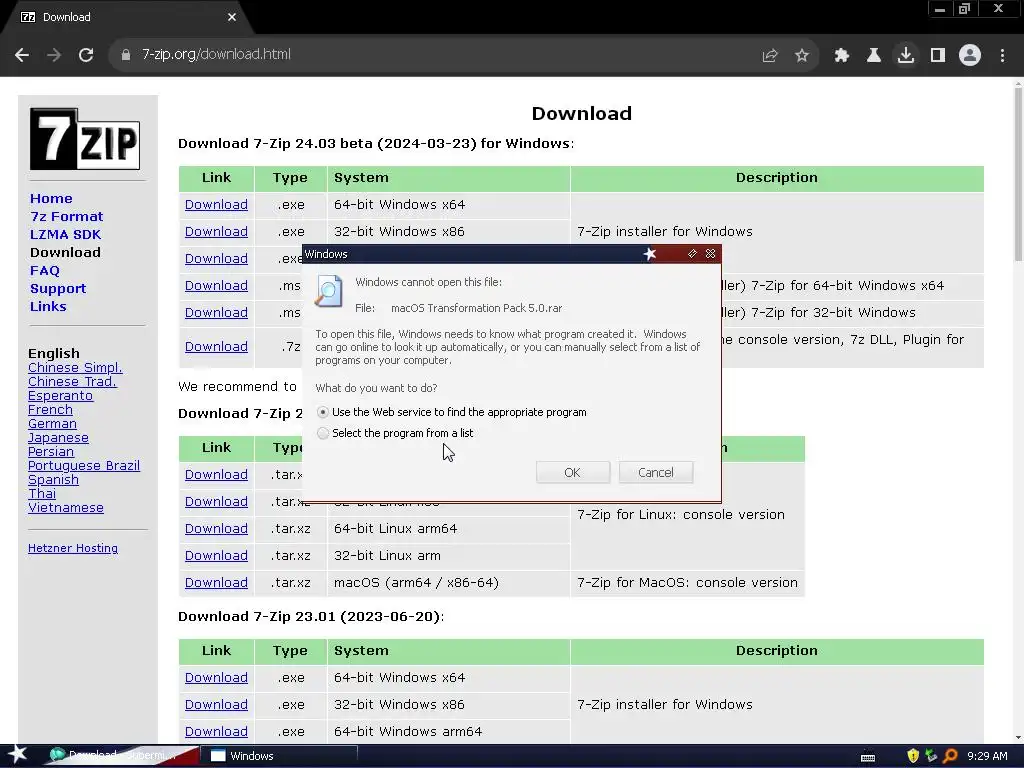Open the Links sidebar entry
The image size is (1024, 768).
point(48,306)
